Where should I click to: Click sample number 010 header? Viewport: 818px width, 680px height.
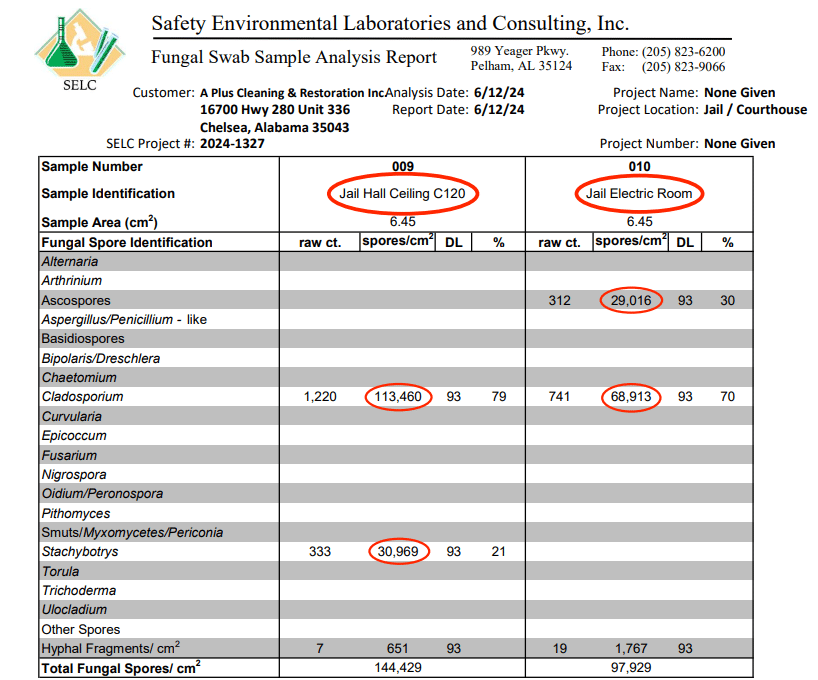(x=639, y=167)
